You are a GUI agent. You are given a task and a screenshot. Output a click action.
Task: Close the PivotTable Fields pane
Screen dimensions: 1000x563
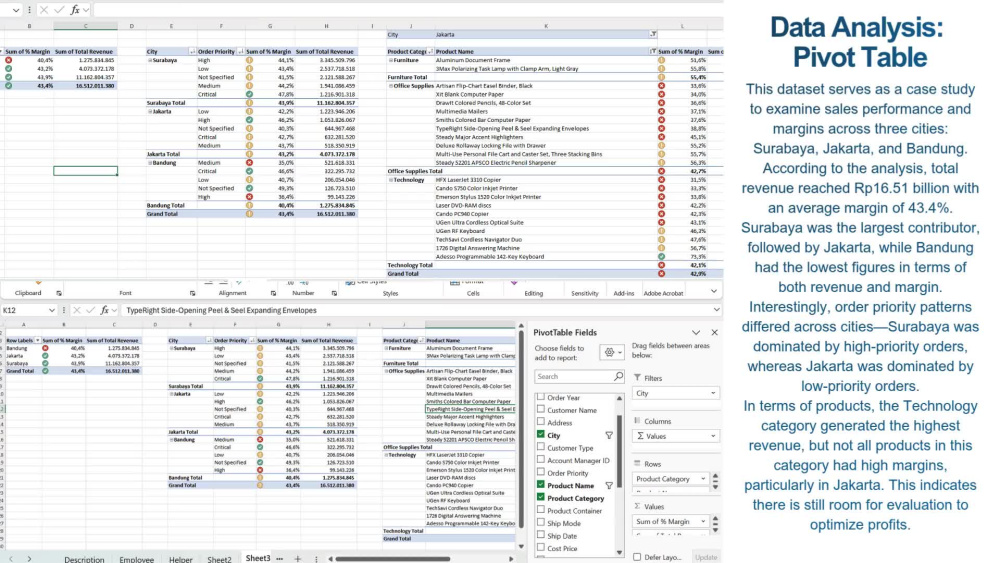pos(714,332)
